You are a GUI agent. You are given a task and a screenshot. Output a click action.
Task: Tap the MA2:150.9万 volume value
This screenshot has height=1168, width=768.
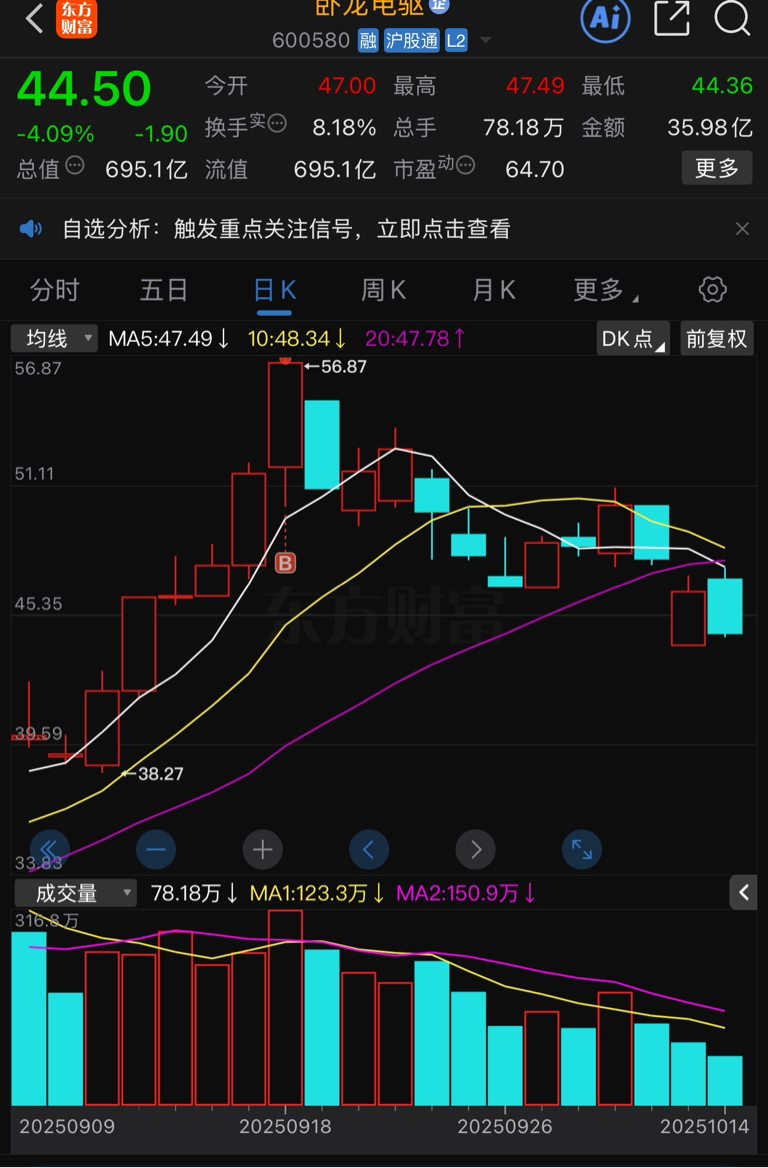coord(466,892)
